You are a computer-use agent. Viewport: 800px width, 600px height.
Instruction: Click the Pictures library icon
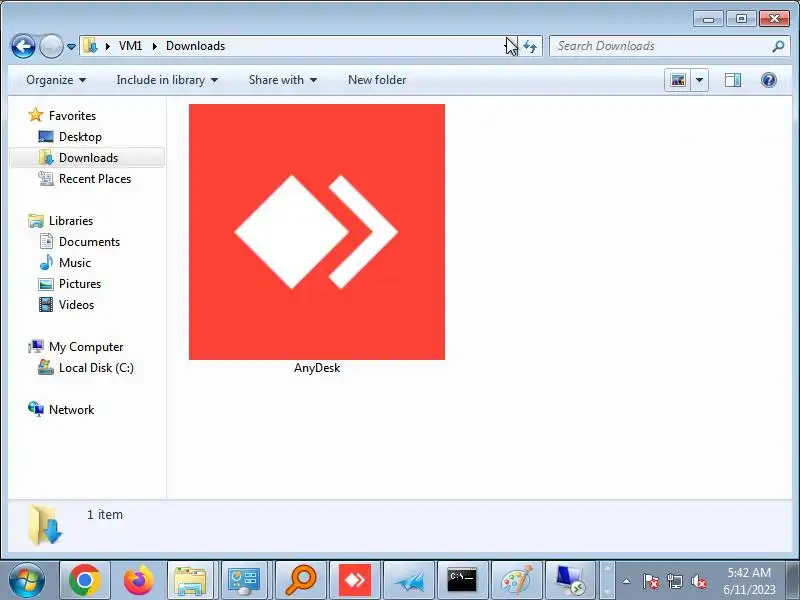pyautogui.click(x=46, y=284)
